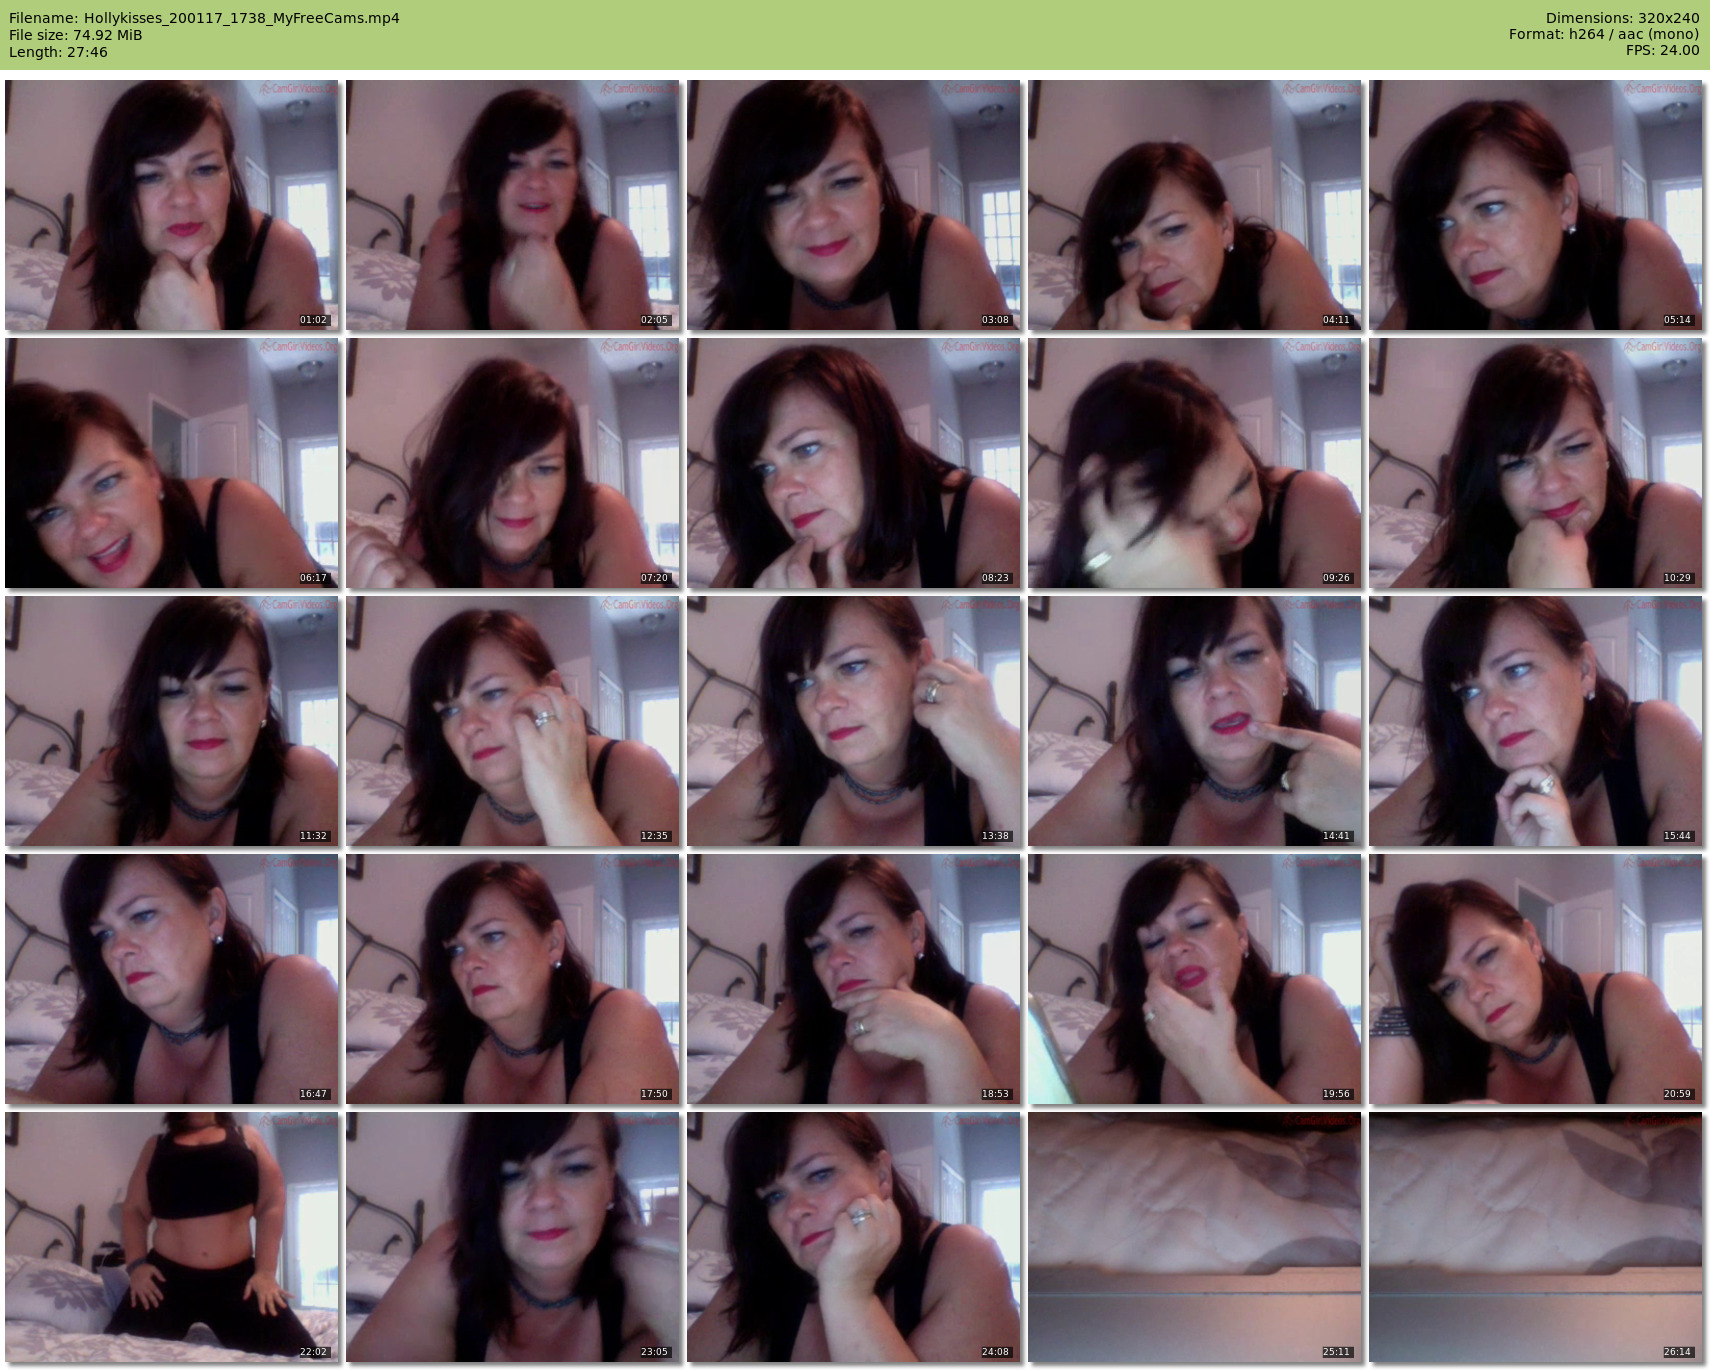Image resolution: width=1710 pixels, height=1370 pixels.
Task: Select the thumbnail at 11:32
Action: 172,721
